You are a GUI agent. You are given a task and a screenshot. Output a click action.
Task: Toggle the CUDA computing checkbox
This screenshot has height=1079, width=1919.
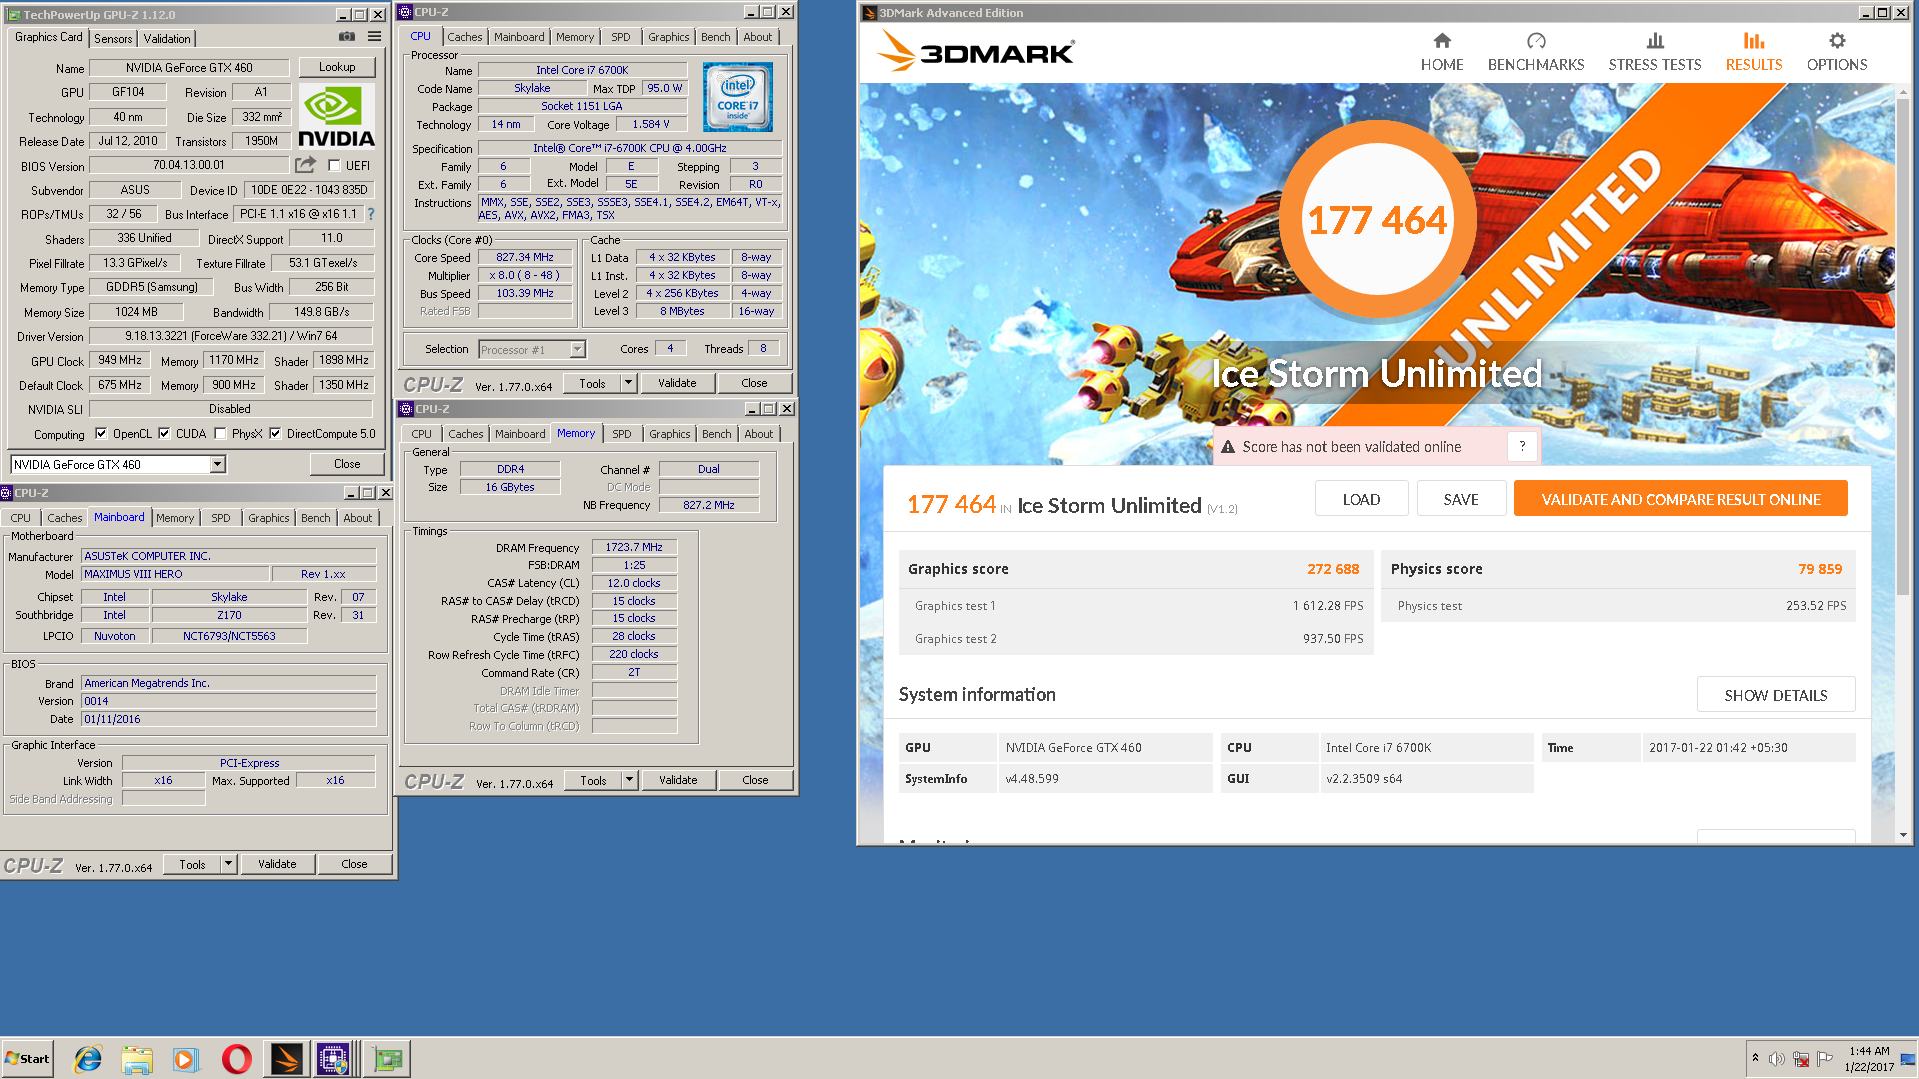164,434
